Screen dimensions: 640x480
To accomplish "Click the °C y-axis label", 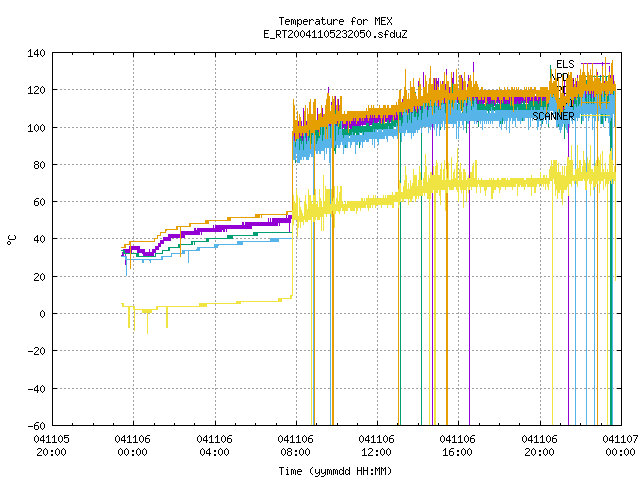I will pyautogui.click(x=11, y=240).
